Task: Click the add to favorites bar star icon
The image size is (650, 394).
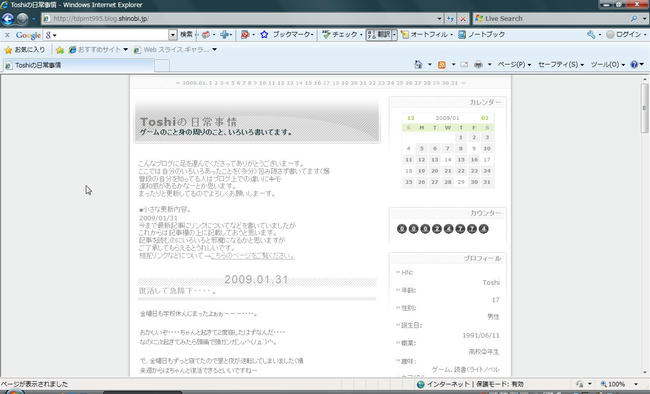Action: tap(60, 50)
